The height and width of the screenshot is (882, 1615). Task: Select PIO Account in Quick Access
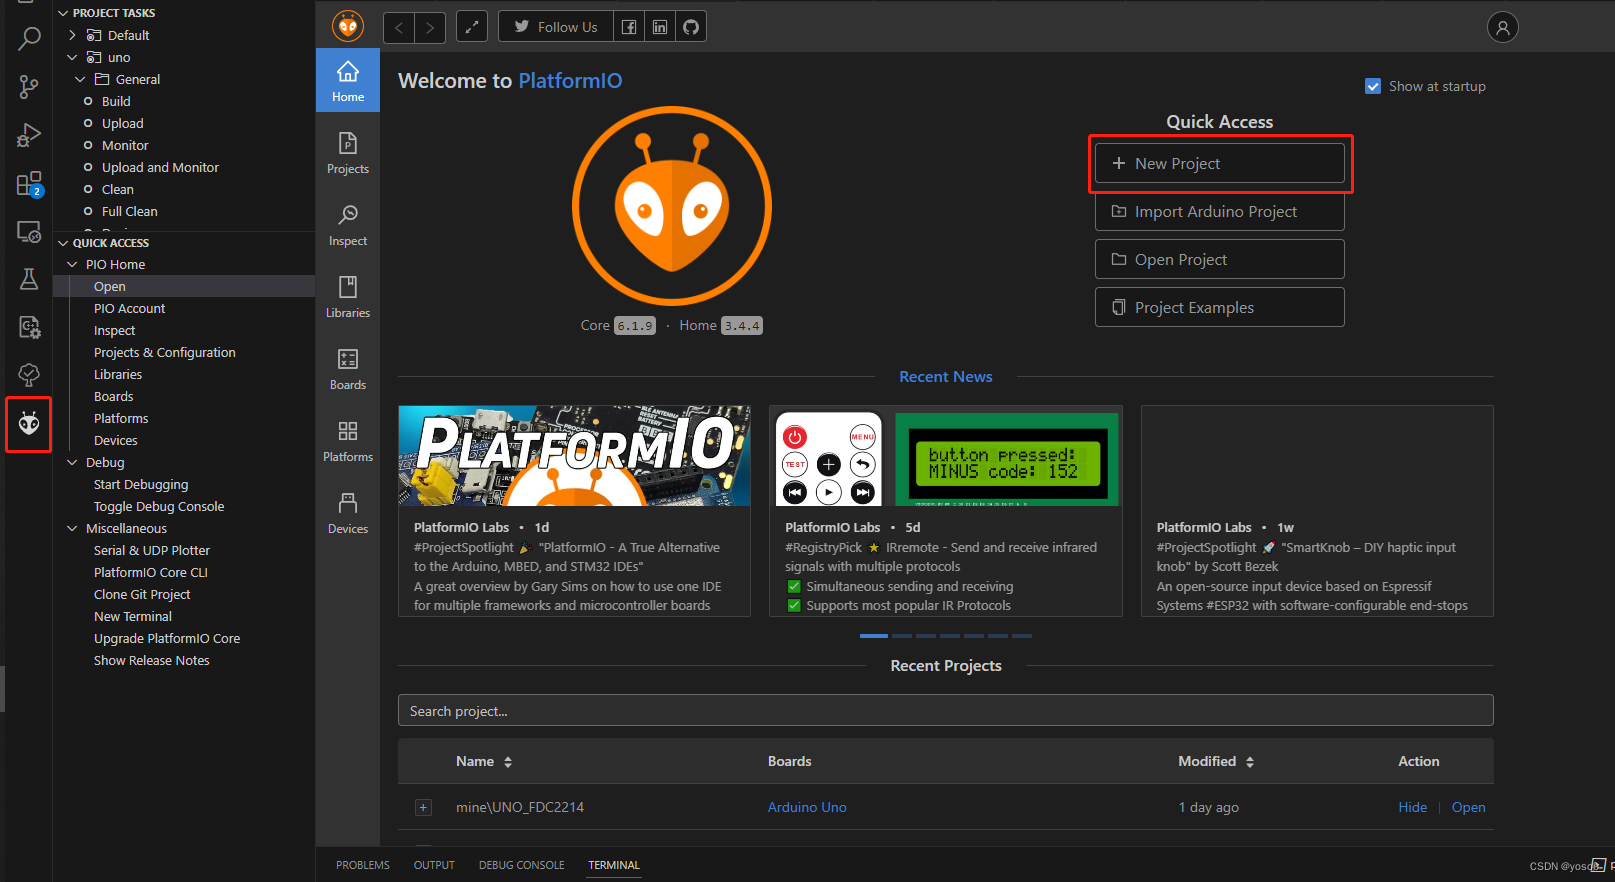(x=129, y=308)
